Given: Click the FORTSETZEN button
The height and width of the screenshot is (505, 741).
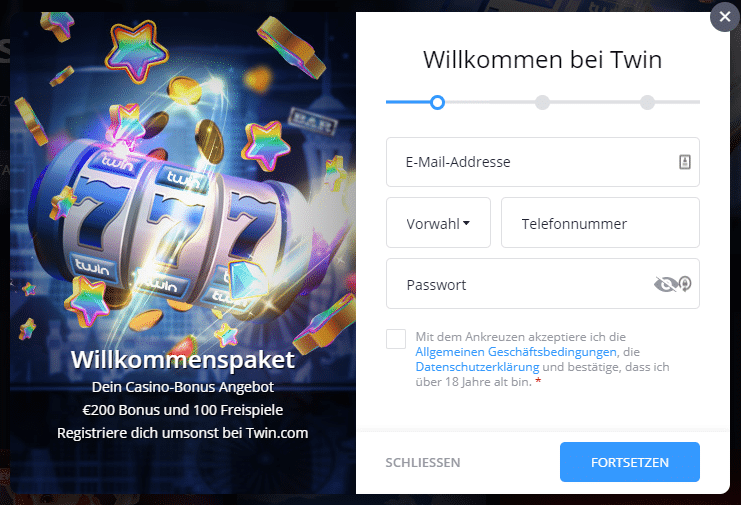Looking at the screenshot, I should (x=629, y=462).
